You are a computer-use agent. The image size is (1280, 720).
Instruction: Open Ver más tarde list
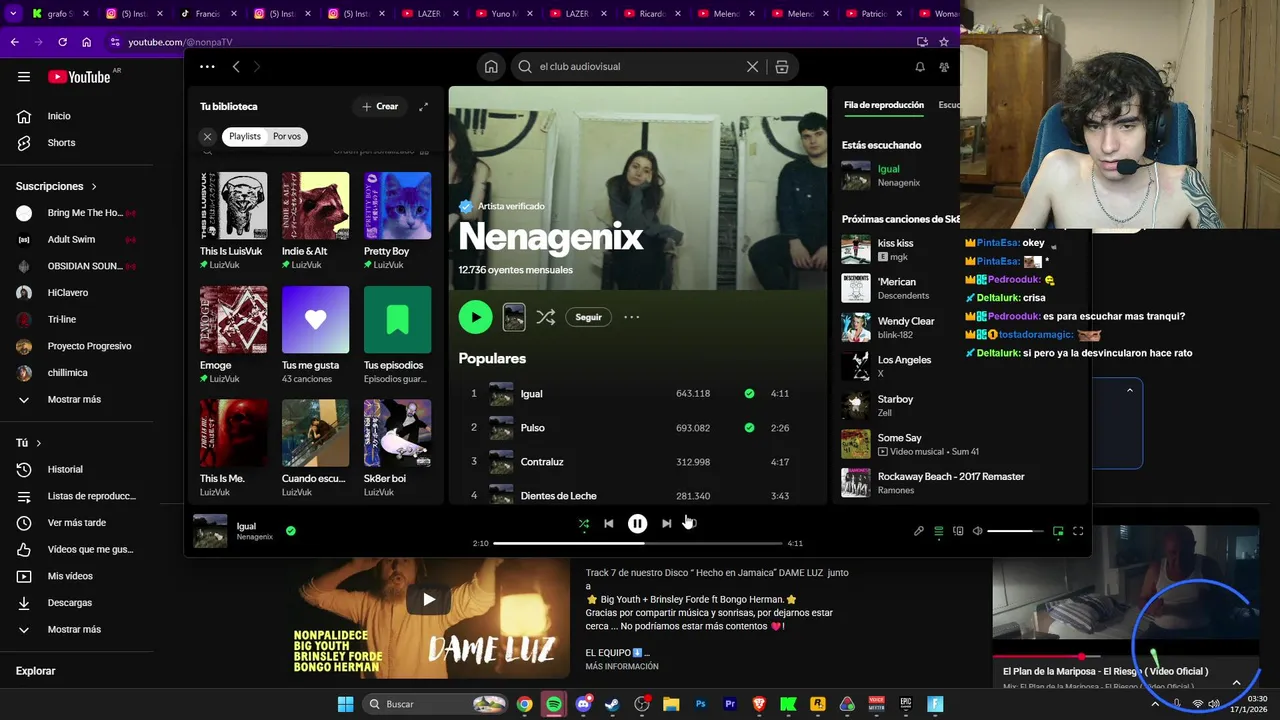pos(75,523)
